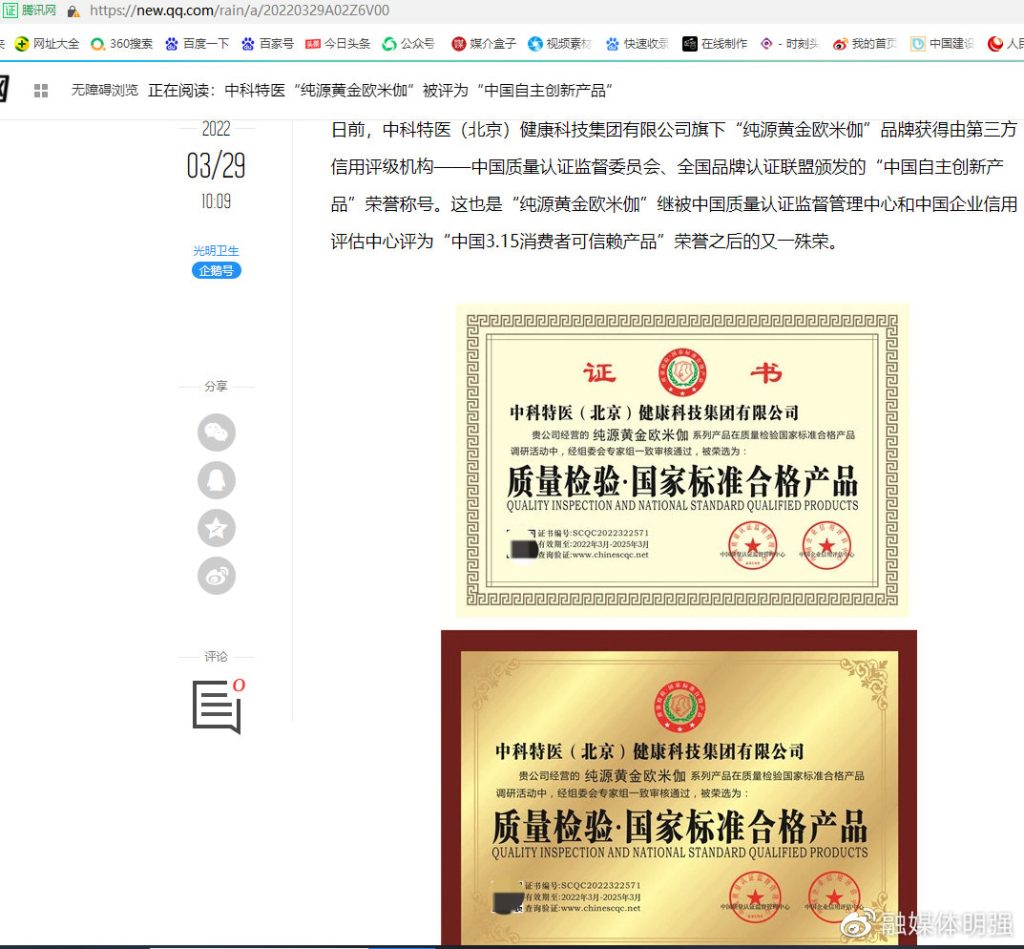
Task: Click the 360搜索 bookmark icon
Action: [98, 44]
